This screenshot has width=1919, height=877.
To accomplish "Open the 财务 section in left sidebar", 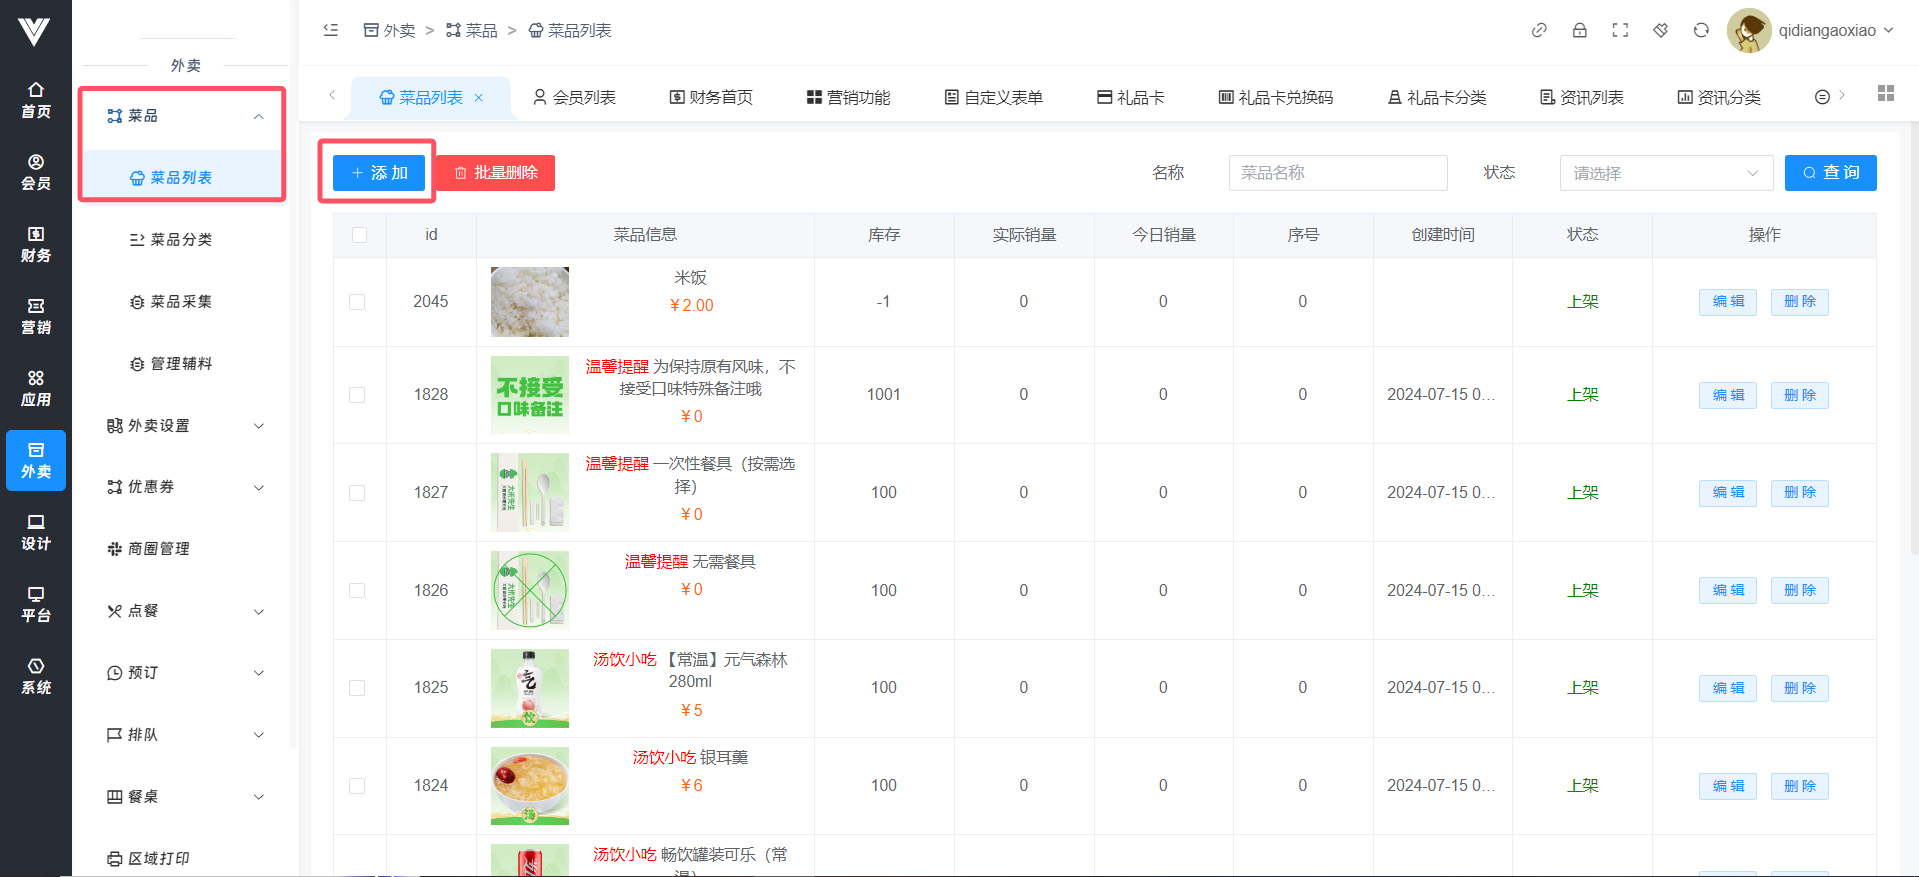I will (x=36, y=244).
